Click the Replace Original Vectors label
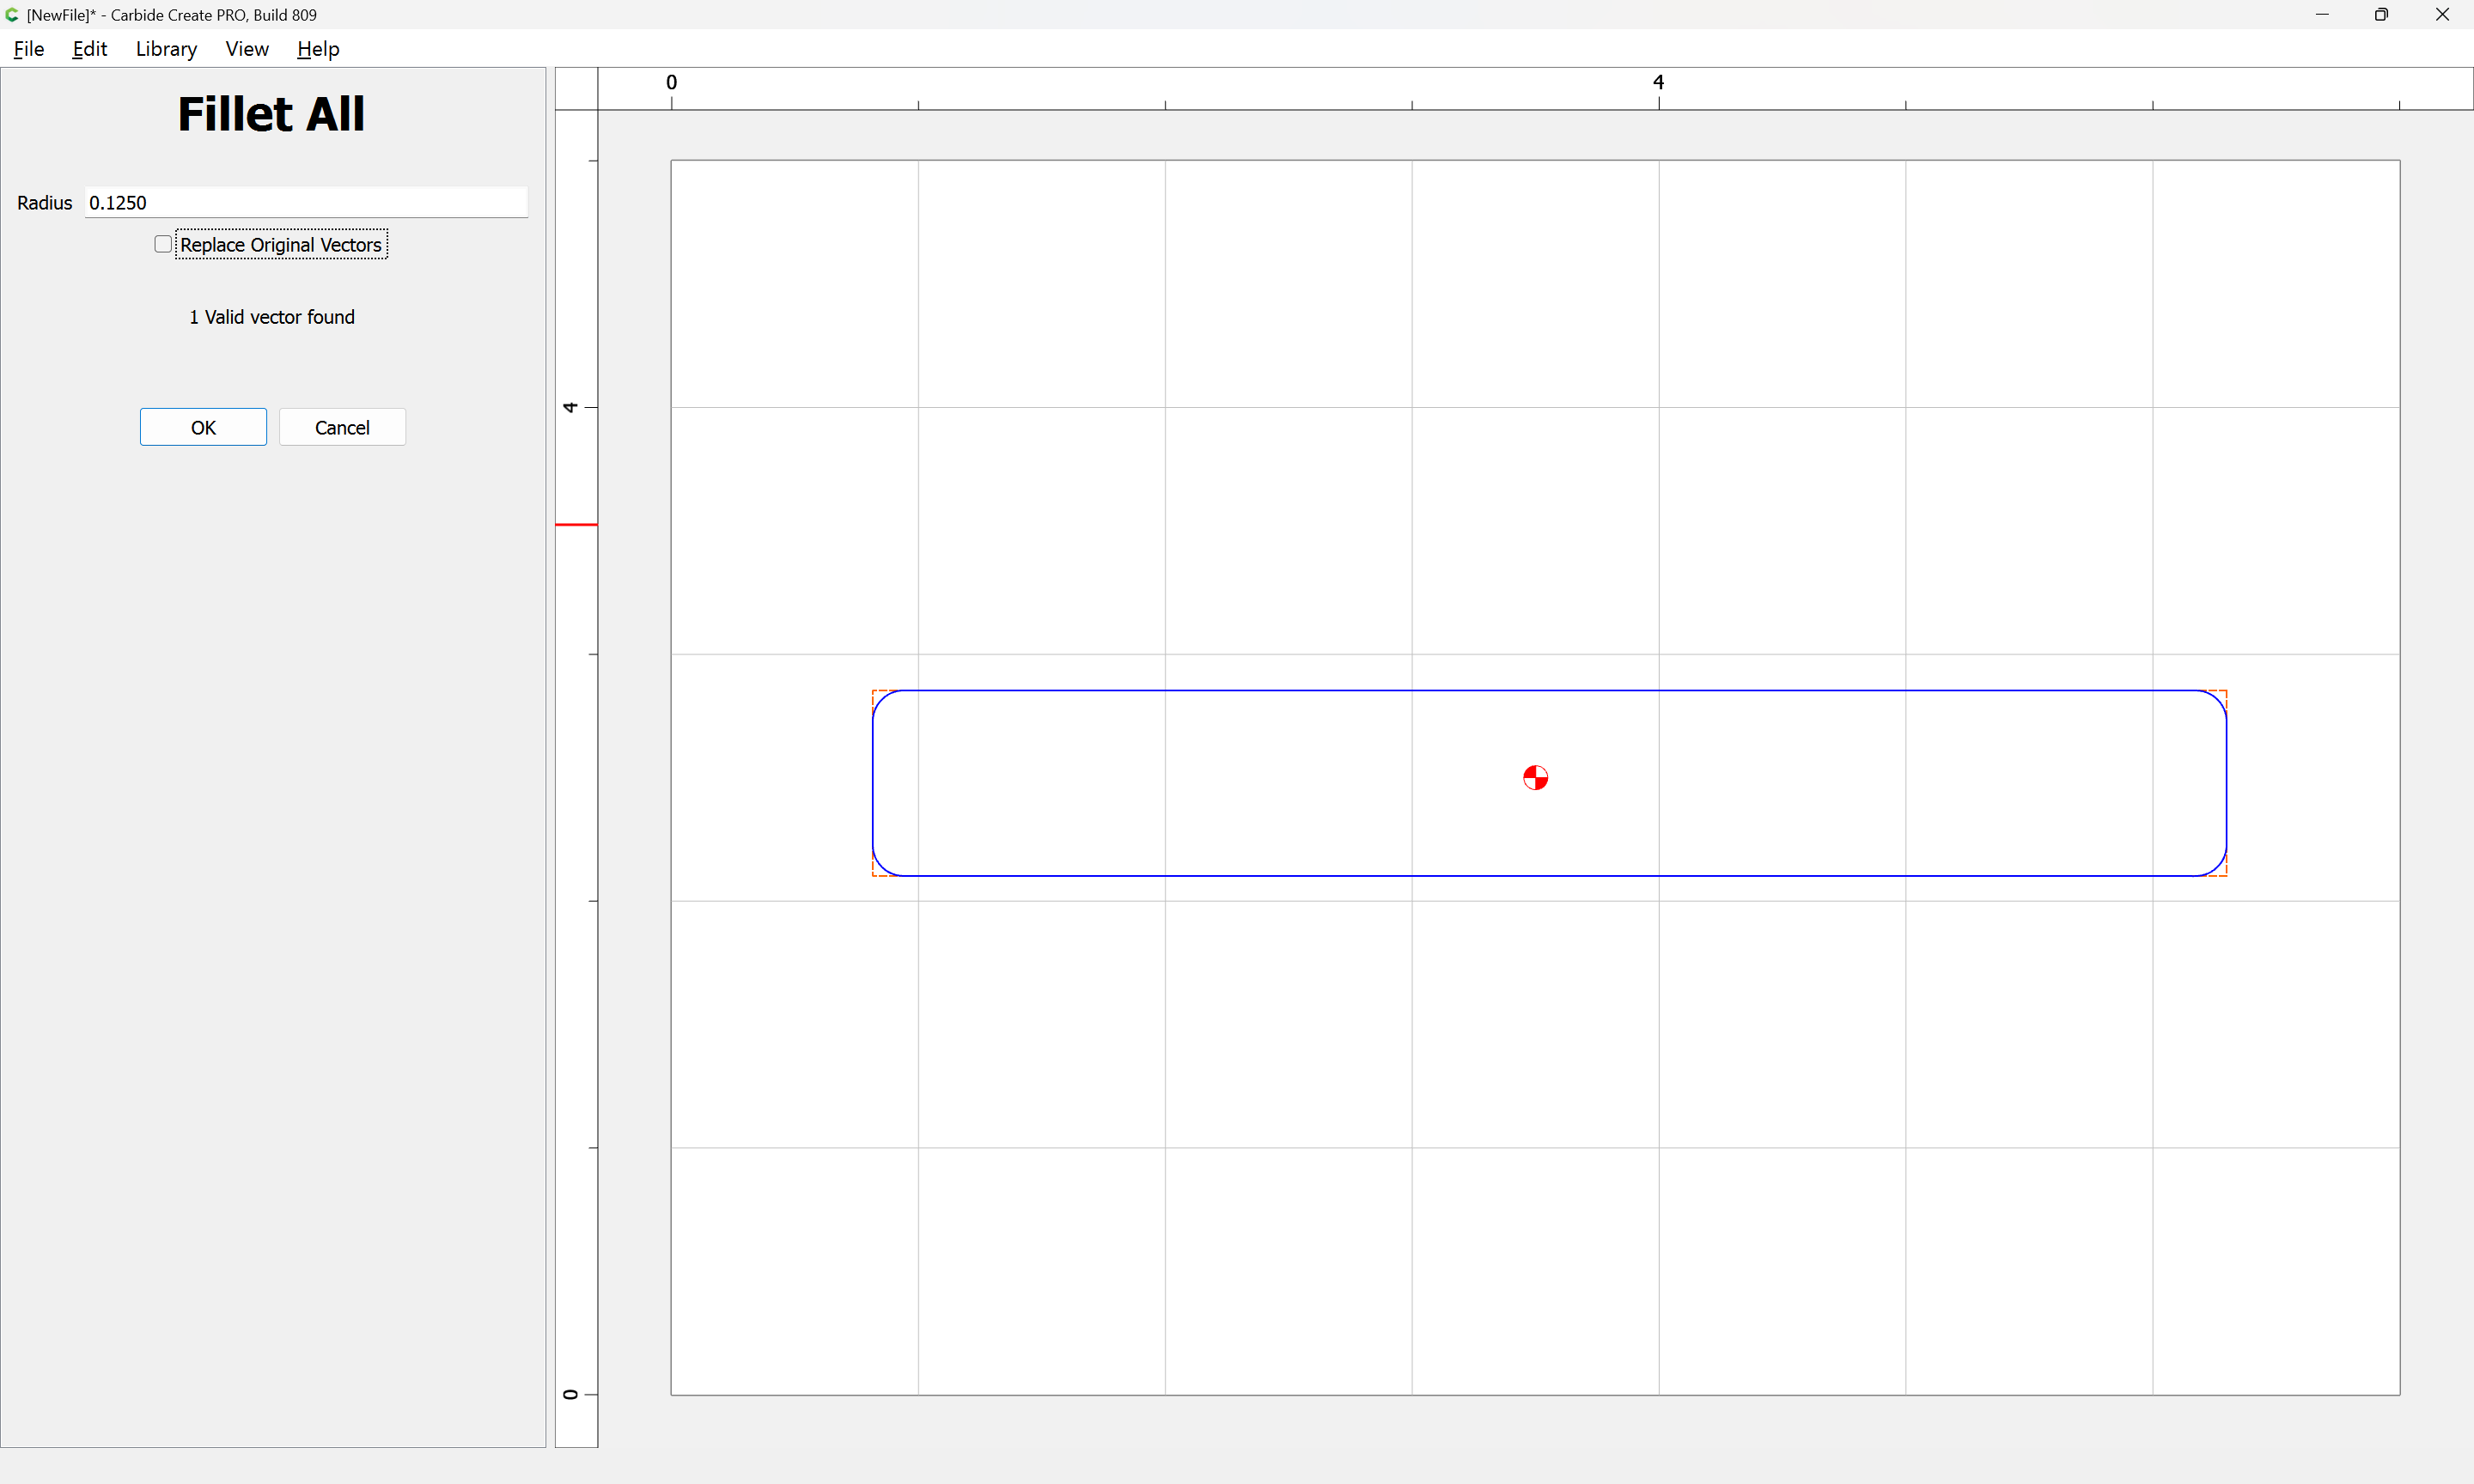This screenshot has width=2474, height=1484. (281, 245)
